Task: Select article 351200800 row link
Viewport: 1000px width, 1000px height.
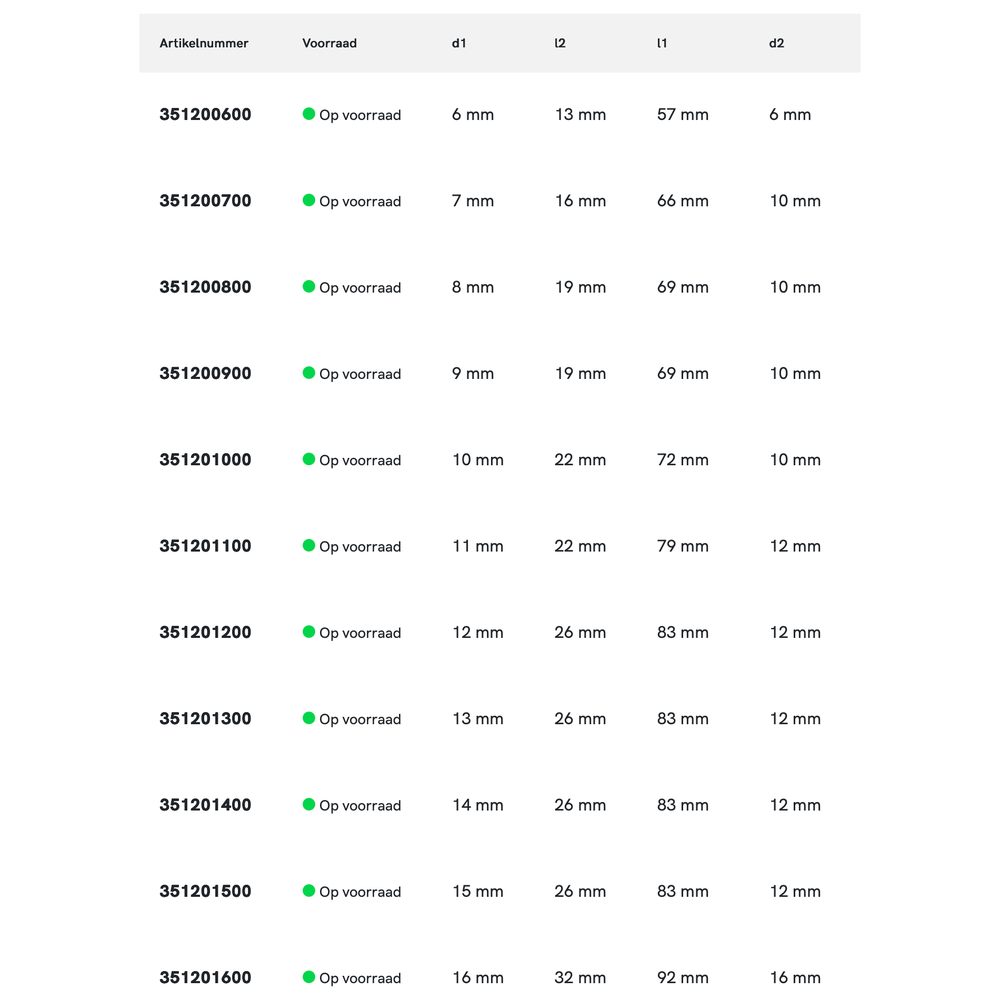Action: click(205, 287)
